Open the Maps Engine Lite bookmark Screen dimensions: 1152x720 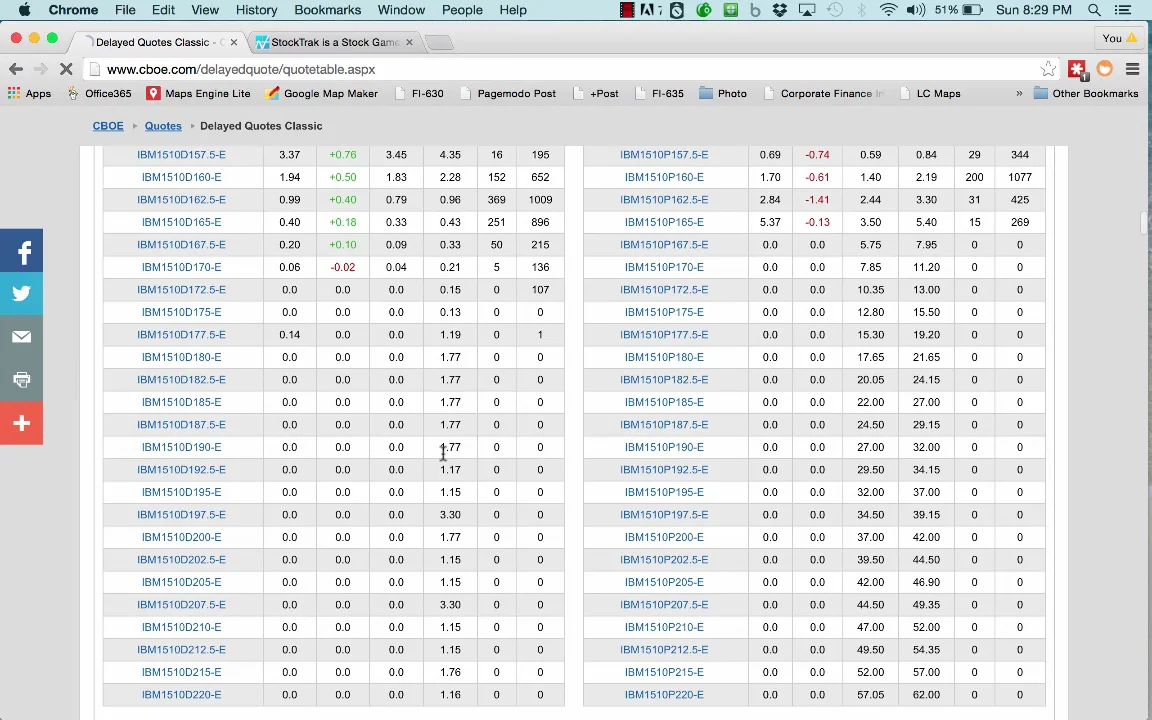coord(198,93)
